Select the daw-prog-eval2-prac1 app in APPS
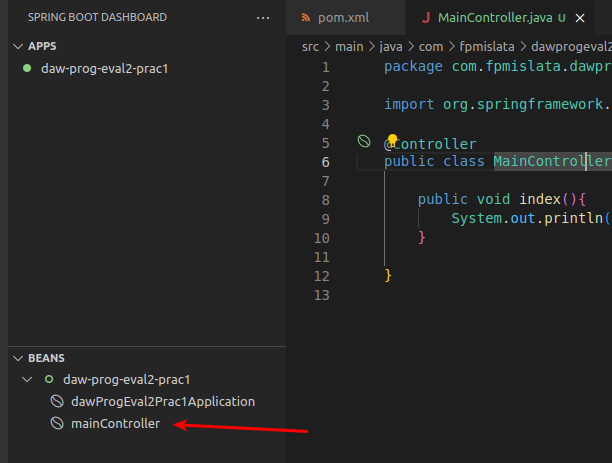The image size is (612, 463). [104, 69]
